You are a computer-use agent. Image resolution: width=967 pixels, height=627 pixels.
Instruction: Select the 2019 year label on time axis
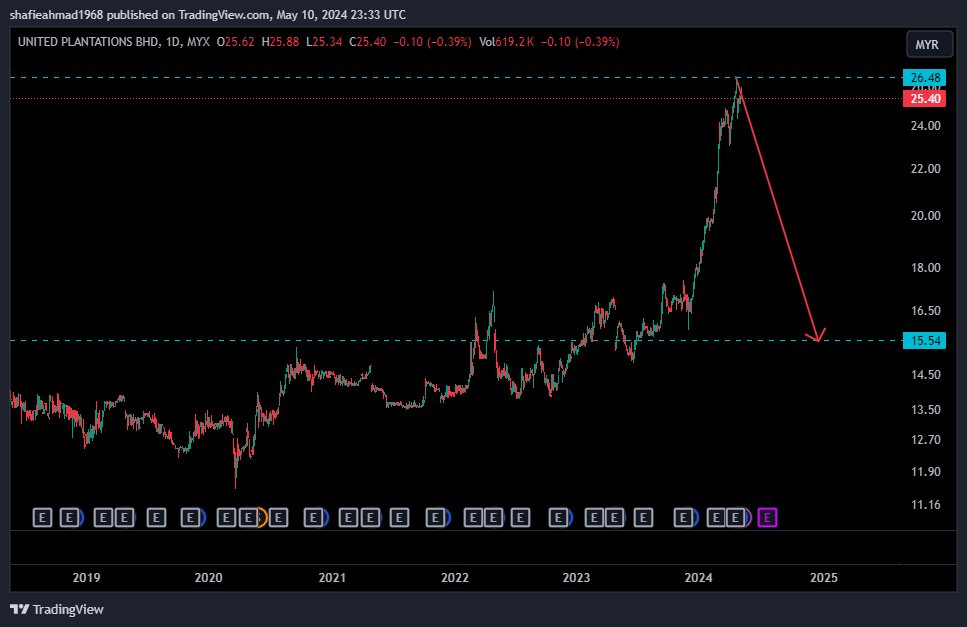(x=86, y=578)
